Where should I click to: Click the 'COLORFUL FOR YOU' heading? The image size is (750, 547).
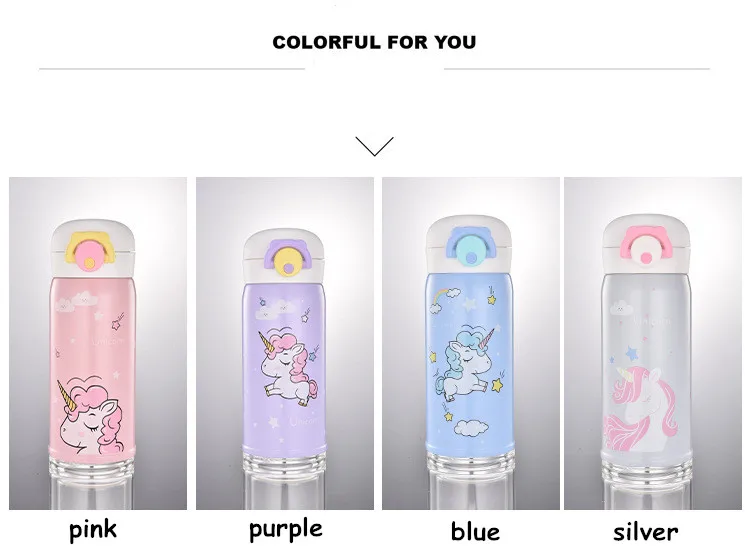pos(375,42)
